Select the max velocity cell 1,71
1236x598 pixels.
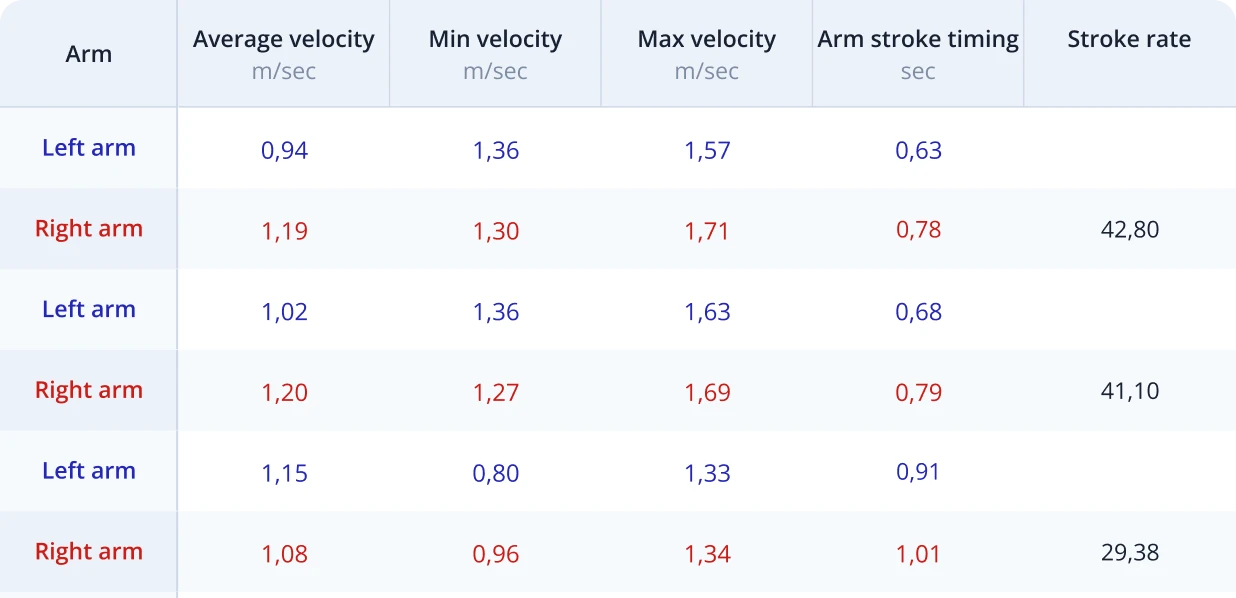(x=707, y=231)
